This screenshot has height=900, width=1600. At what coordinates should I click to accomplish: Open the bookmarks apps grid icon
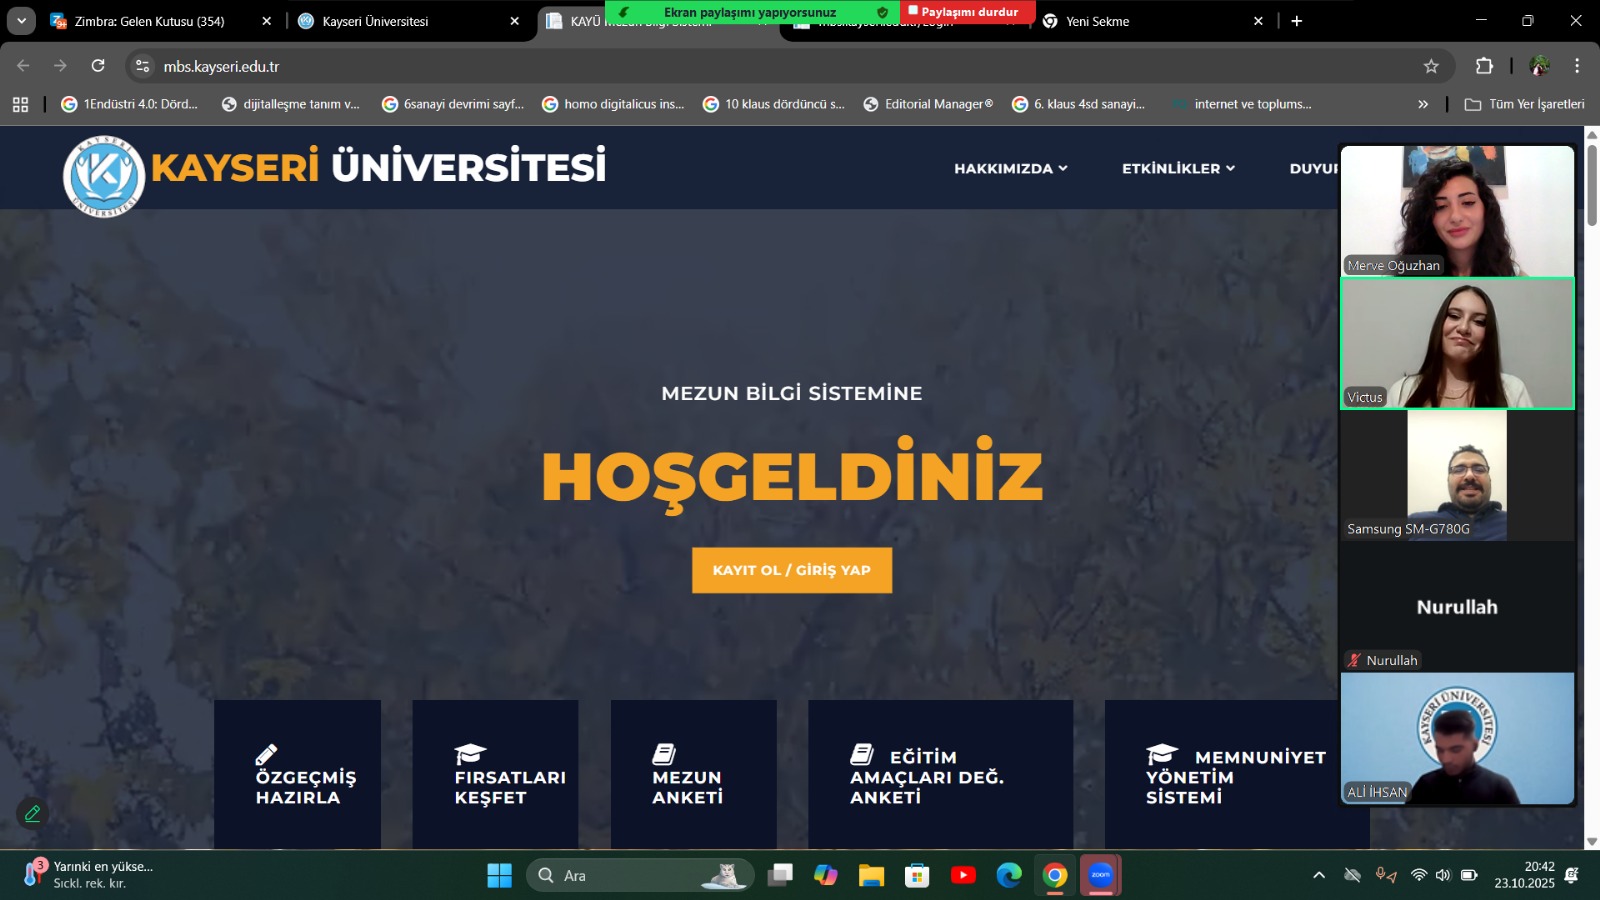click(20, 104)
